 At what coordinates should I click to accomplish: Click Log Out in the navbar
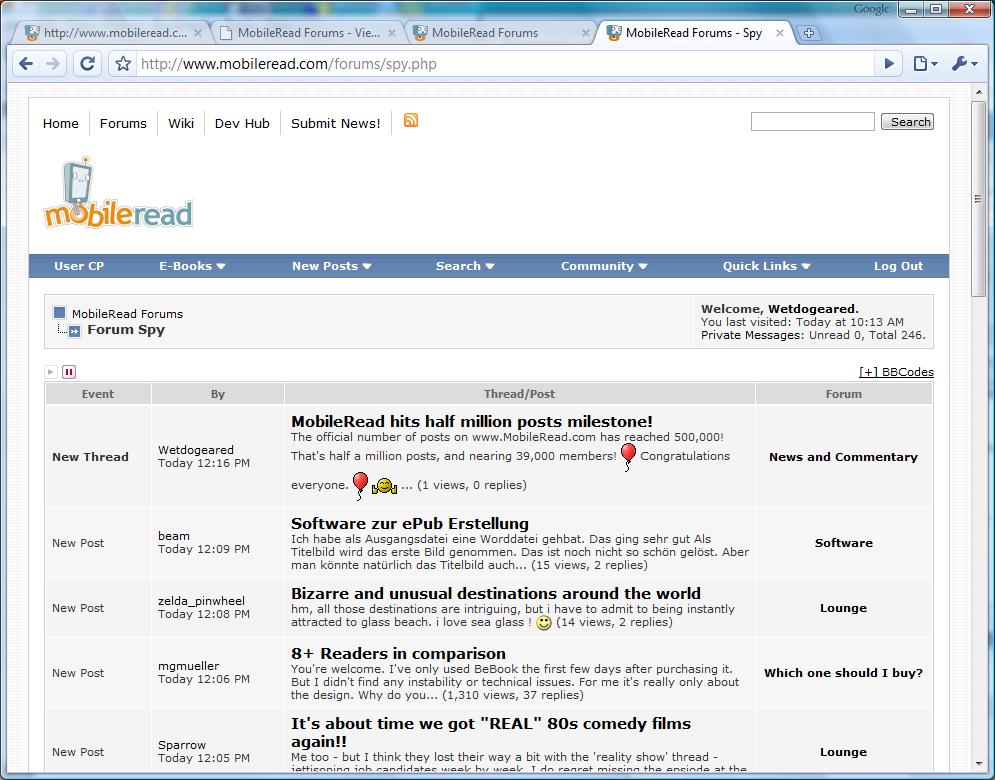click(899, 266)
